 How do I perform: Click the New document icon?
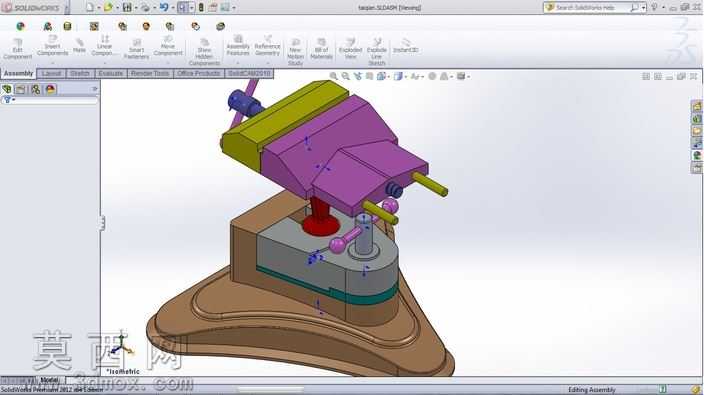(89, 8)
